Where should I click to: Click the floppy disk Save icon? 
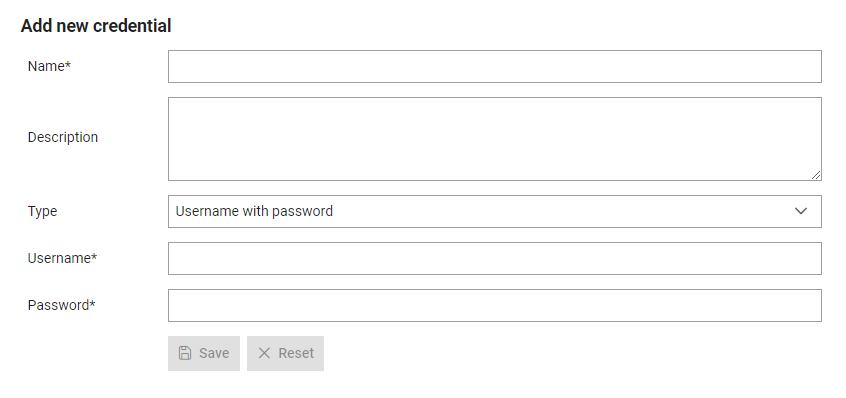tap(185, 353)
